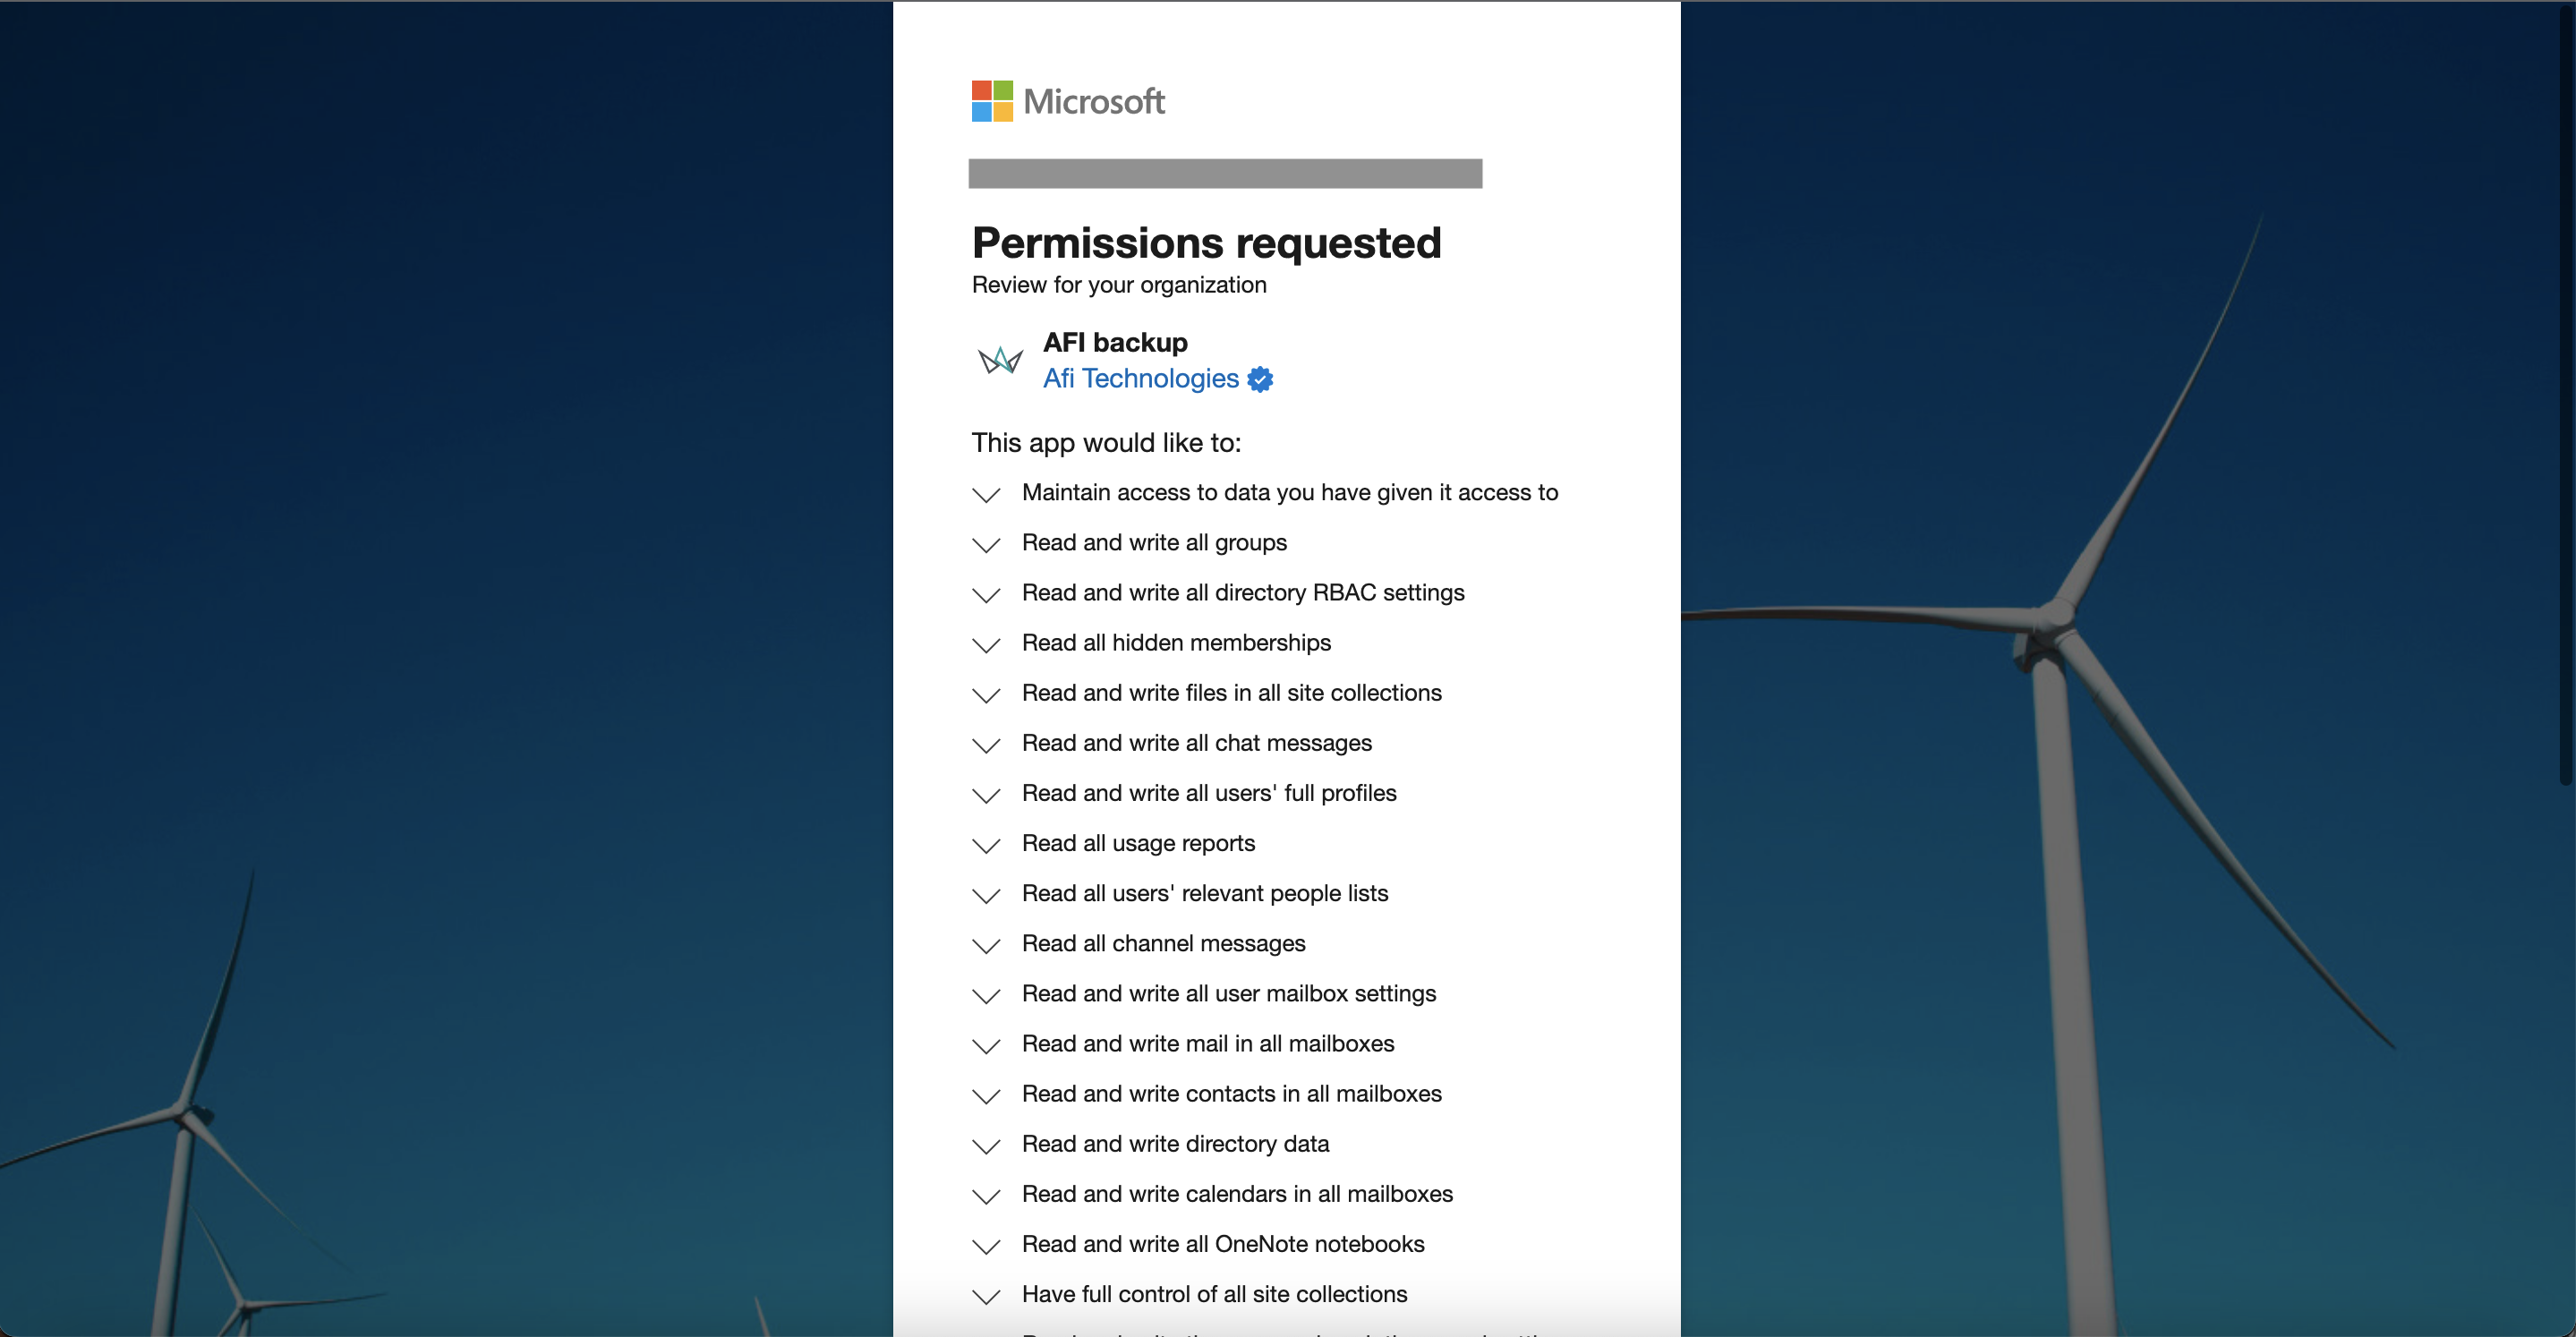This screenshot has height=1337, width=2576.
Task: Expand 'Read and write all groups' chevron
Action: coord(986,544)
